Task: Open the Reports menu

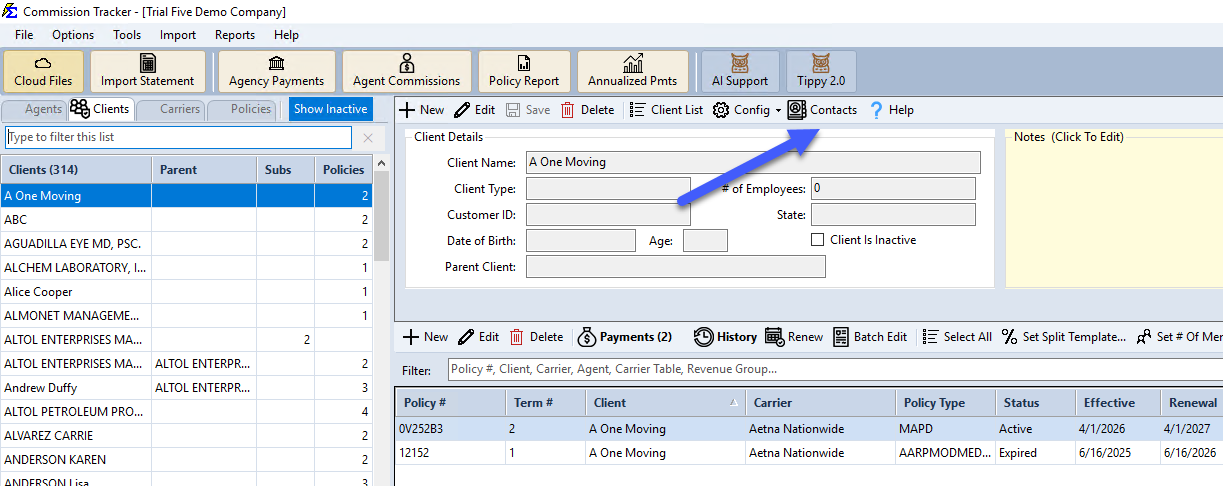Action: 235,35
